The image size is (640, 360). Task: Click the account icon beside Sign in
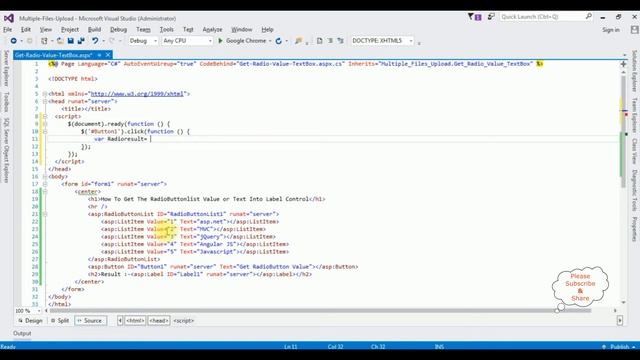click(634, 29)
